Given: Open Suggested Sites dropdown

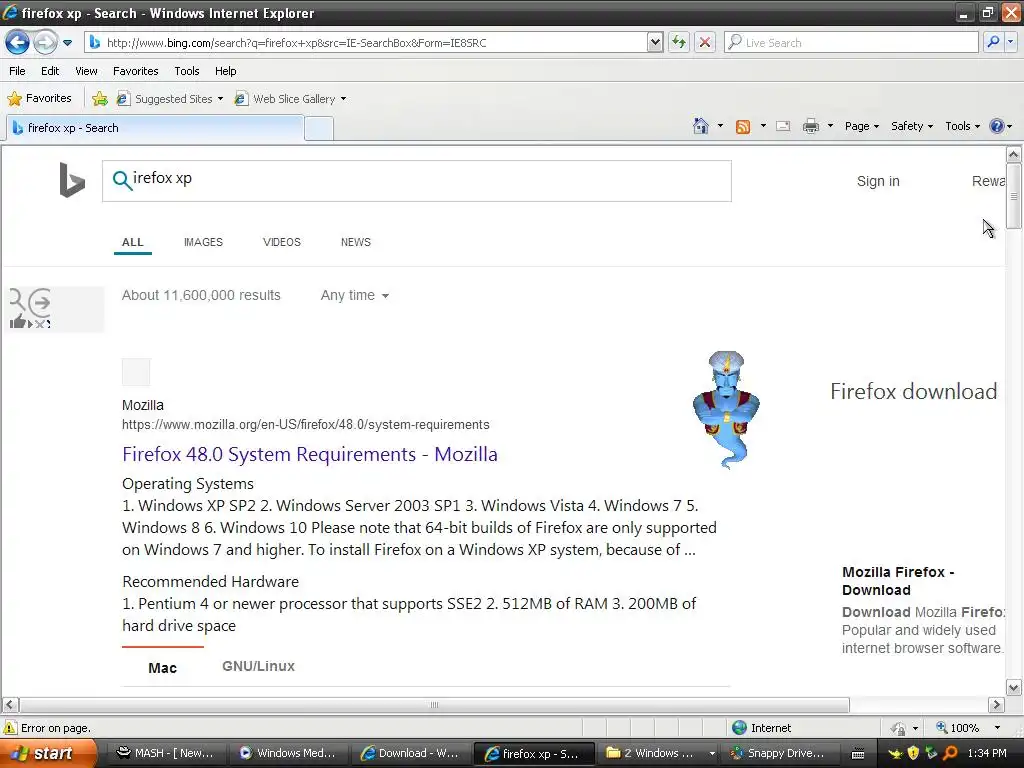Looking at the screenshot, I should [170, 99].
